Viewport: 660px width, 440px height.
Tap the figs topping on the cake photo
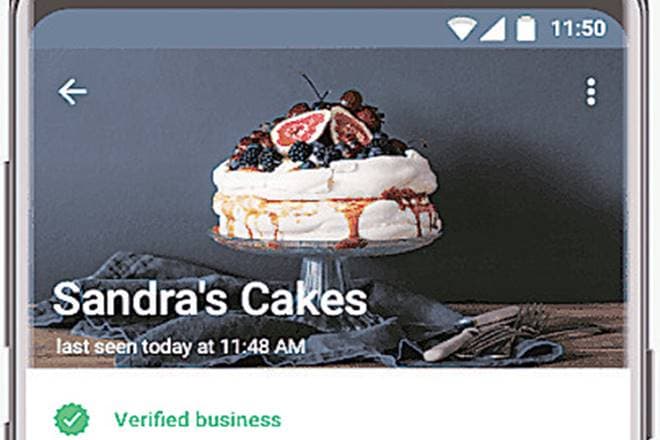point(322,128)
